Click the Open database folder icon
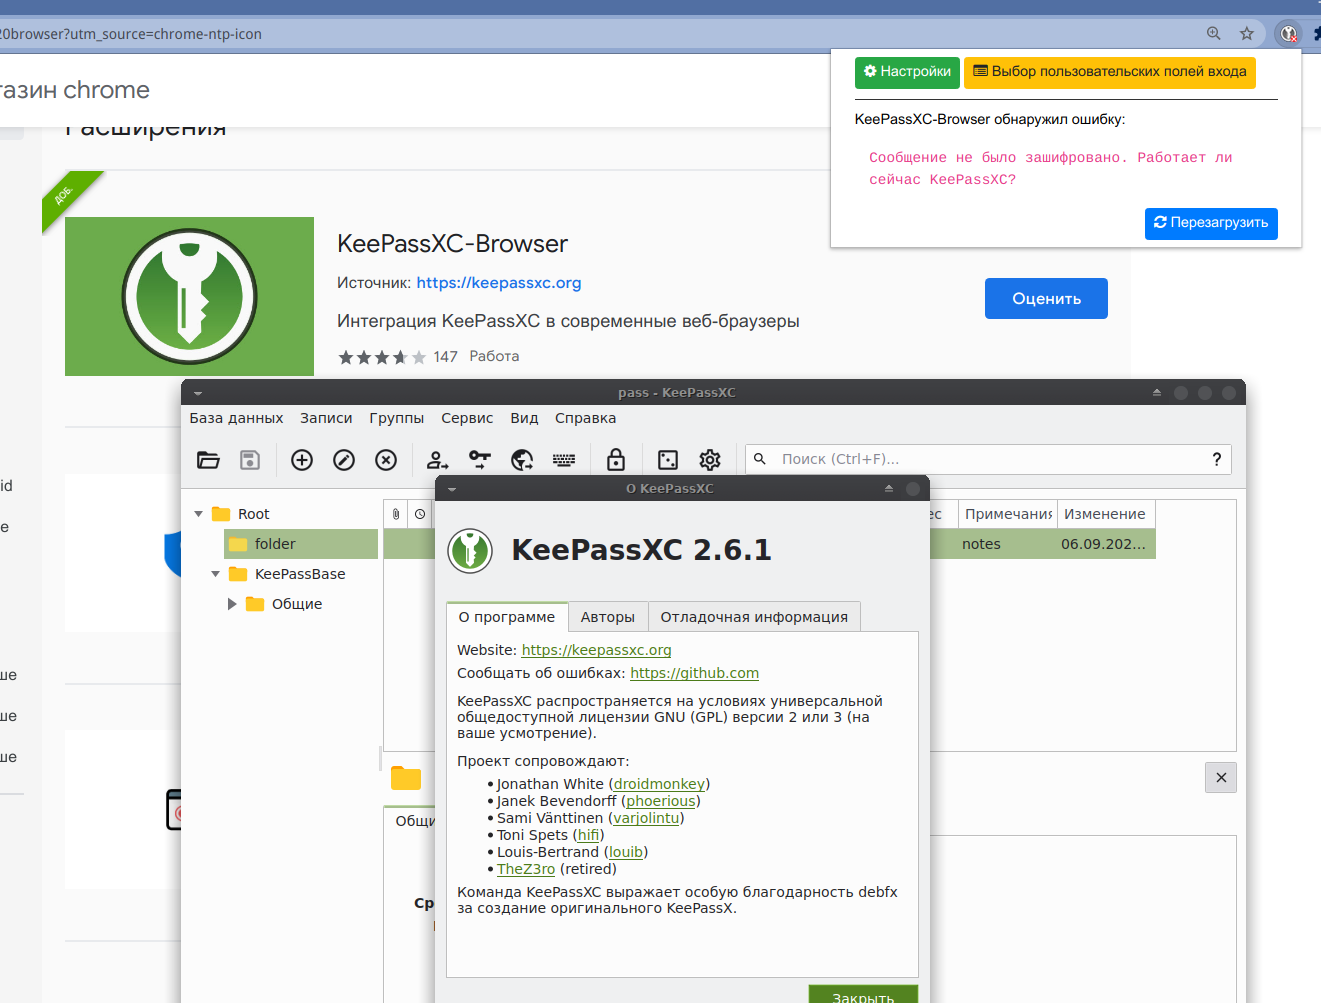1321x1003 pixels. coord(208,460)
